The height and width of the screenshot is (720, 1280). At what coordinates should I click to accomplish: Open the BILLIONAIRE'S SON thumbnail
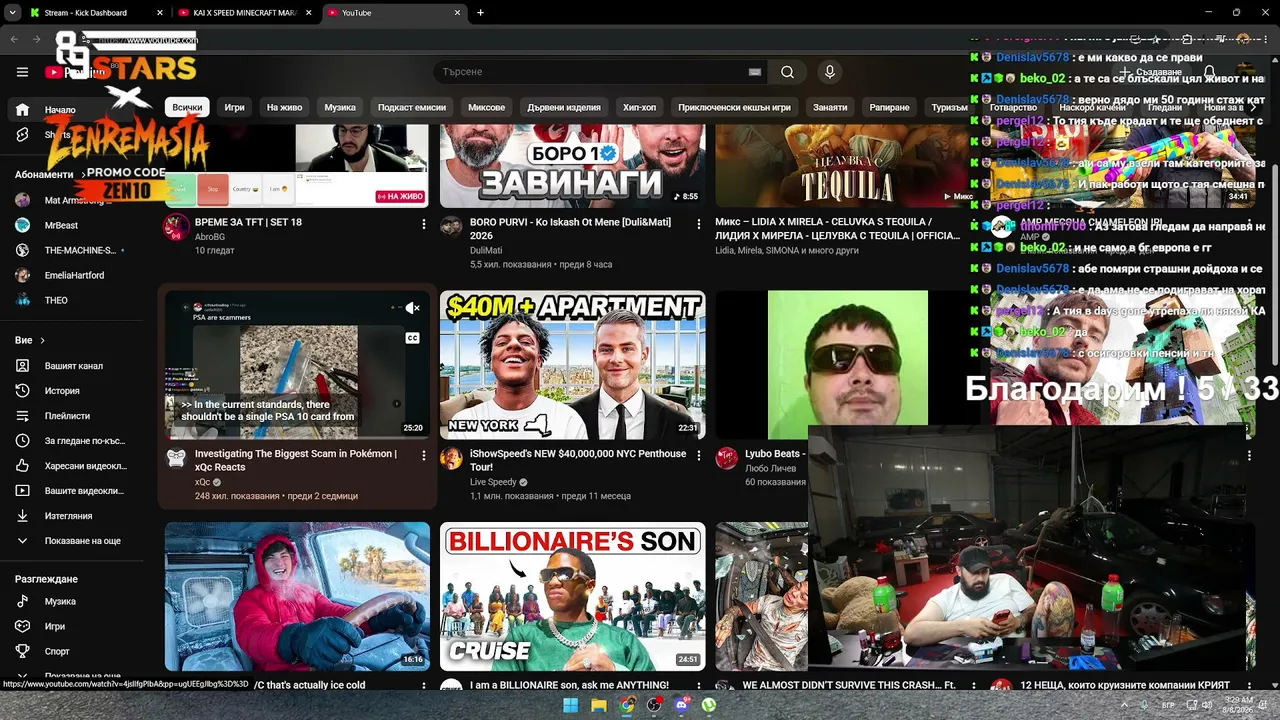click(572, 596)
